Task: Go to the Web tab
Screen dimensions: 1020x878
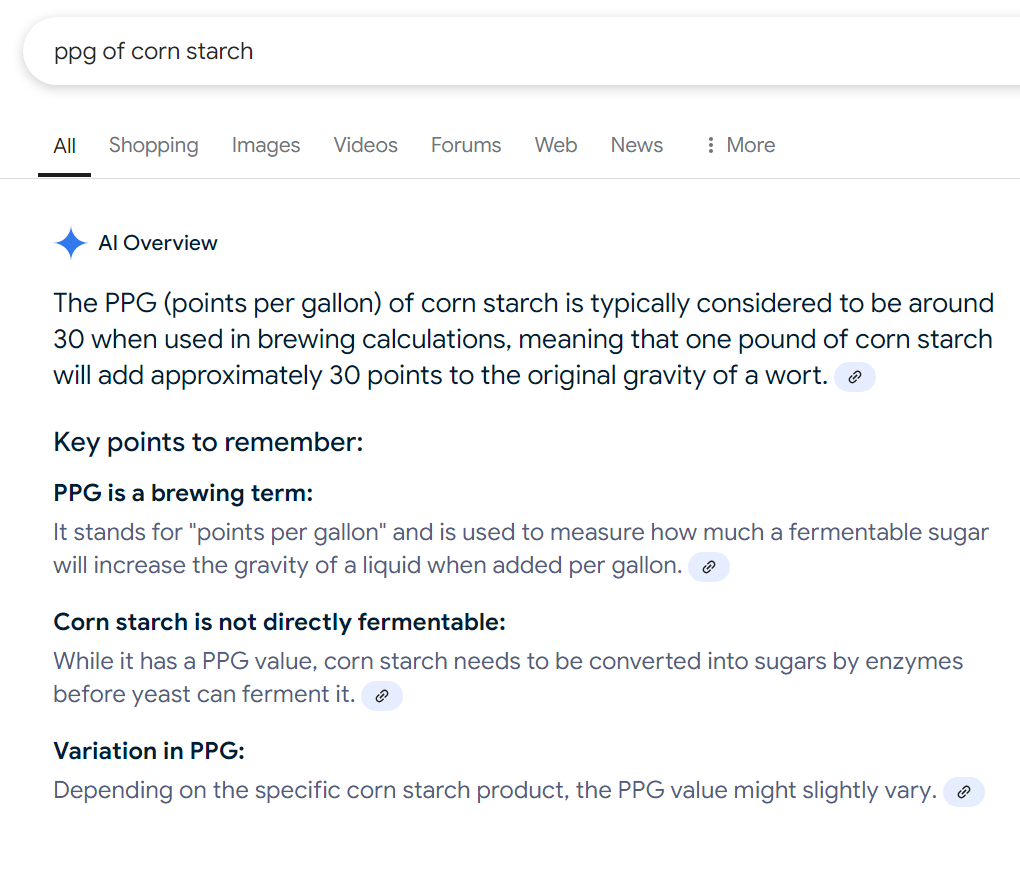Action: click(x=556, y=145)
